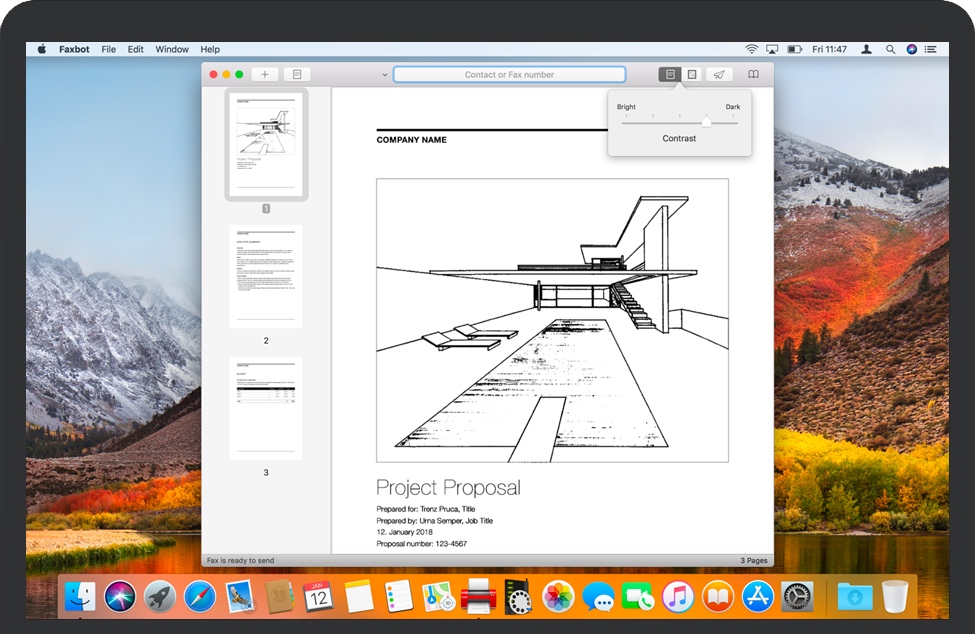Open the File menu

108,49
